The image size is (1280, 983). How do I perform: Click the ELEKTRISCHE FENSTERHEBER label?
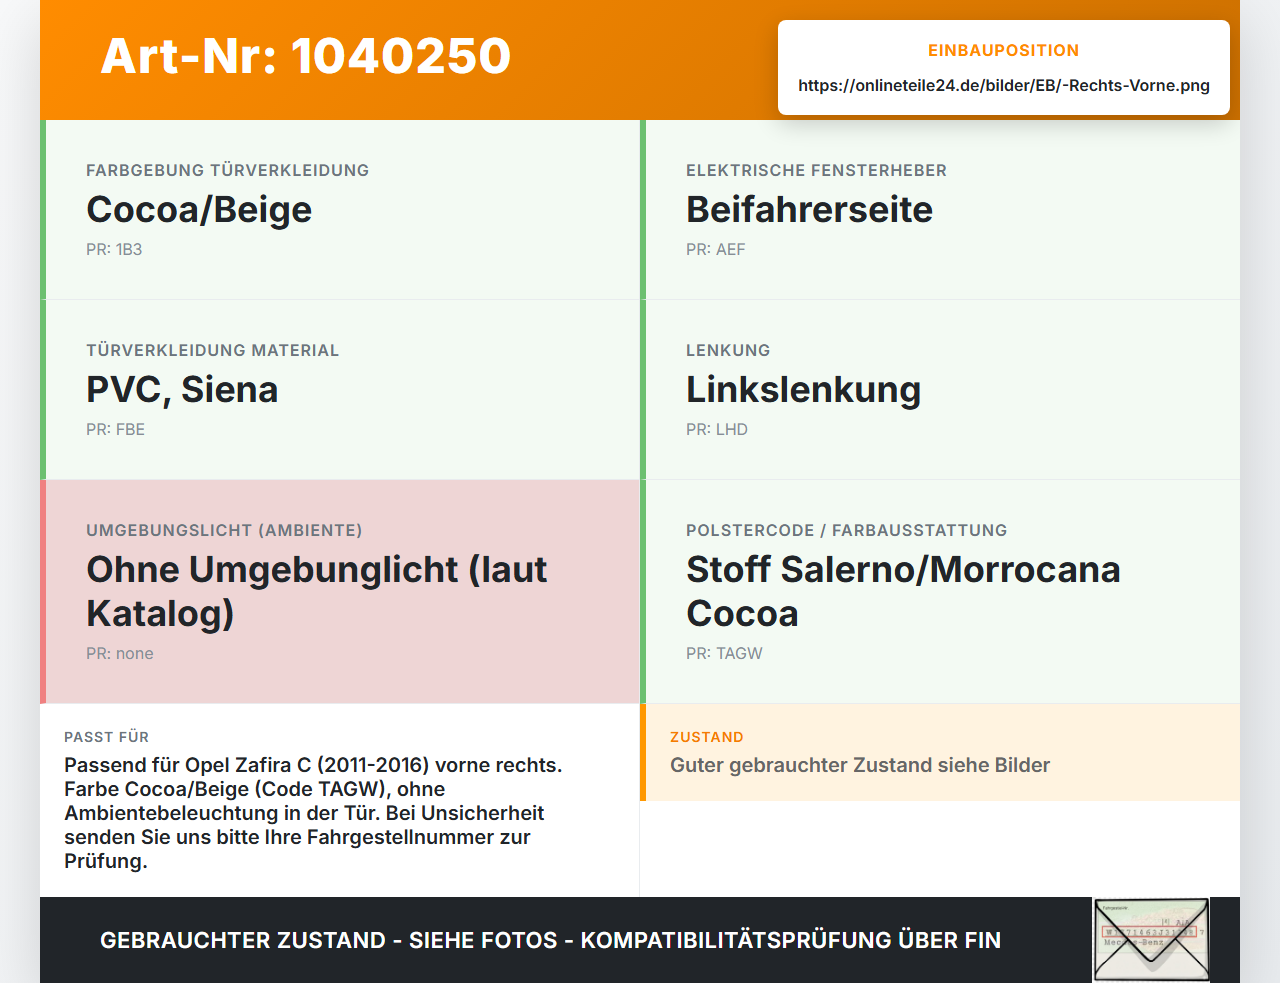816,170
